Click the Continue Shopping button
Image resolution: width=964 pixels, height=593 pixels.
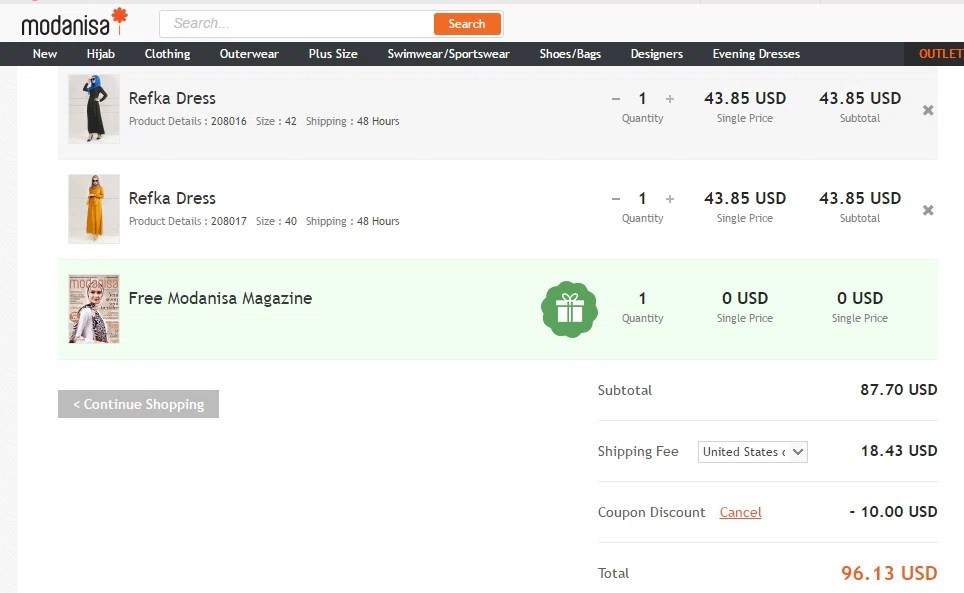click(138, 404)
